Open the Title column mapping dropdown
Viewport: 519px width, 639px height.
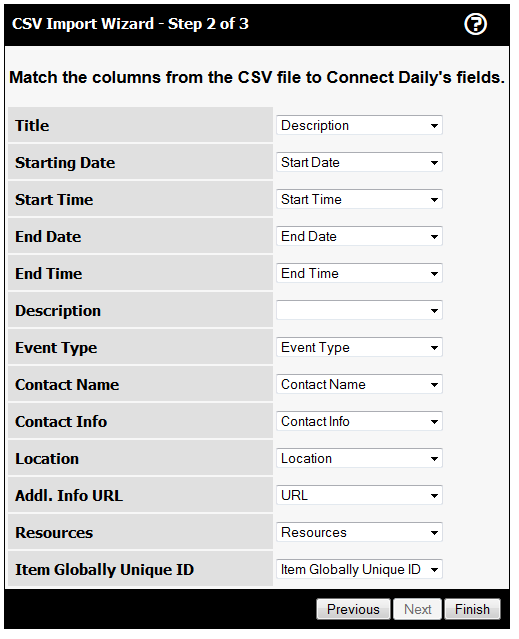pos(359,125)
